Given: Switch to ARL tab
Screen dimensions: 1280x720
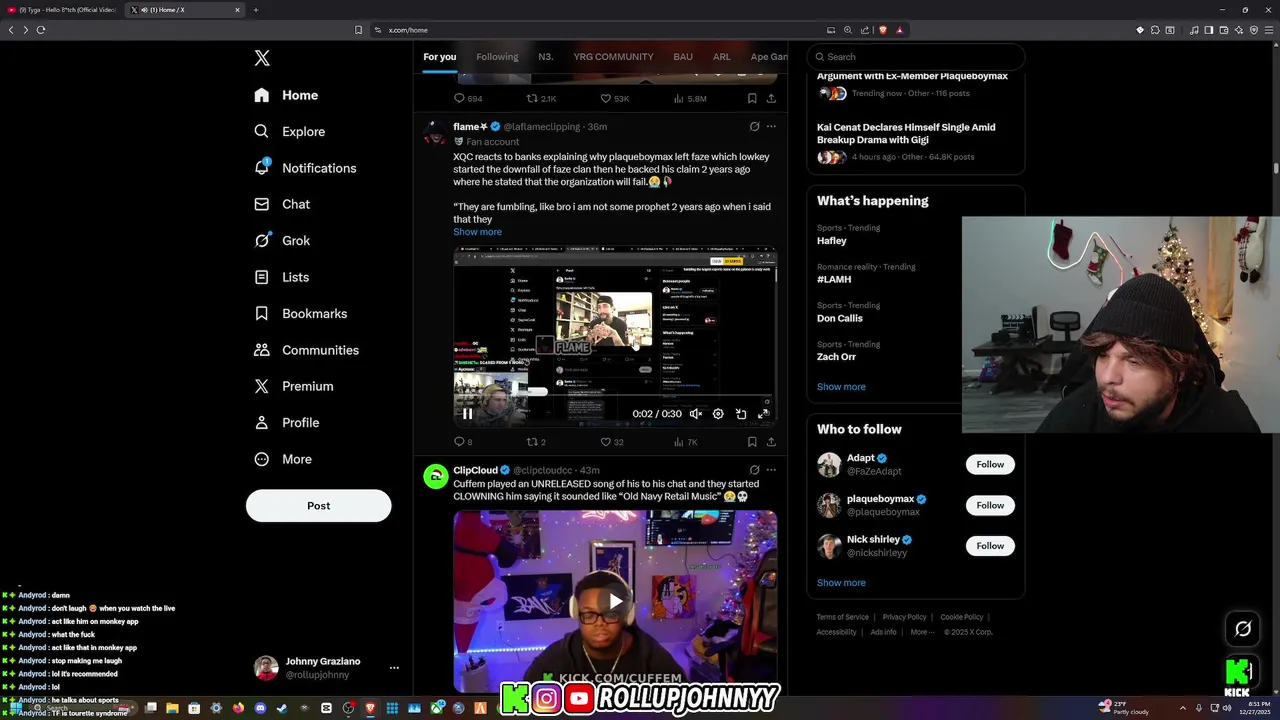Looking at the screenshot, I should click(x=721, y=57).
